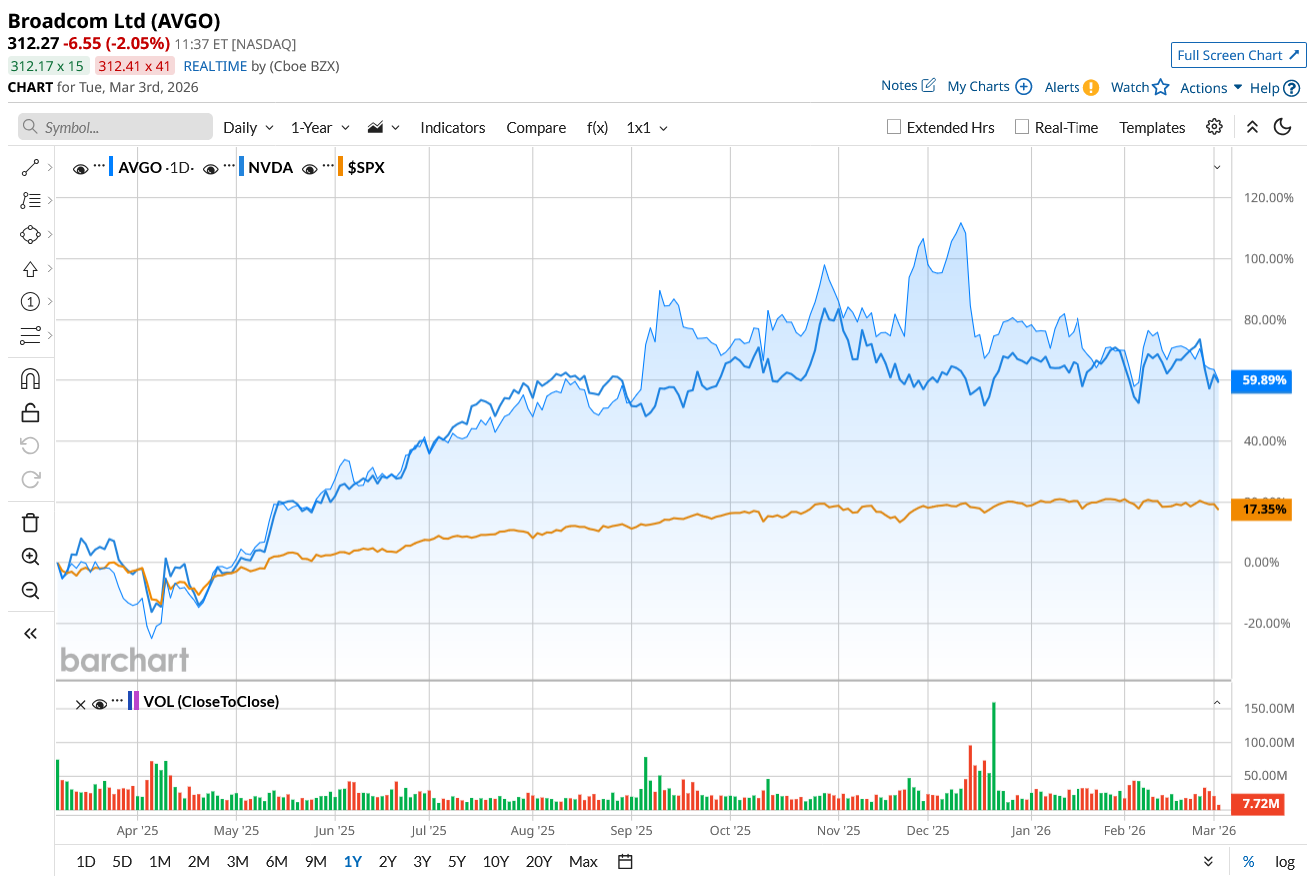Switch to dark mode with moon icon
The width and height of the screenshot is (1308, 876).
click(x=1282, y=127)
